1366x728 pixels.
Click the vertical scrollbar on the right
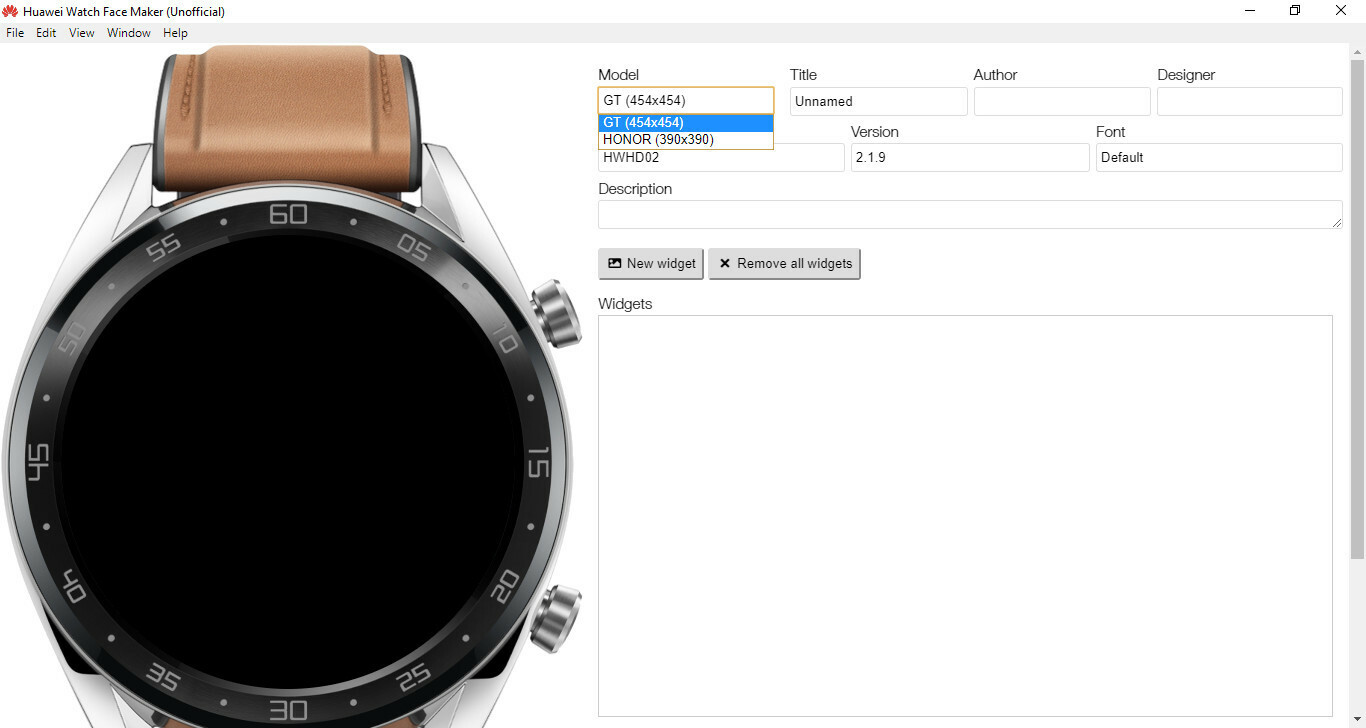pyautogui.click(x=1357, y=310)
